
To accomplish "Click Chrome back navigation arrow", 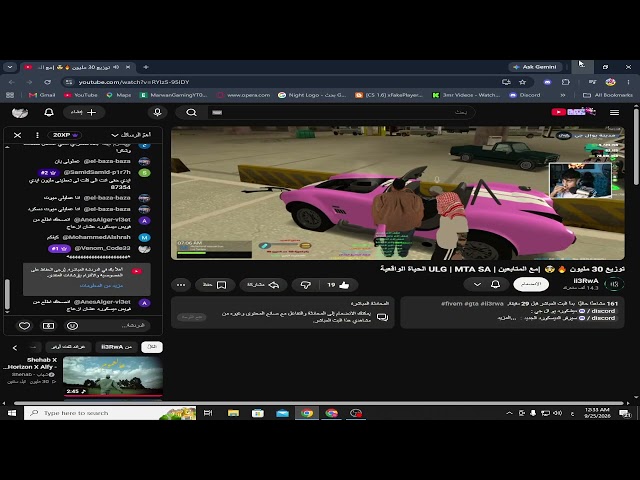I will click(11, 82).
